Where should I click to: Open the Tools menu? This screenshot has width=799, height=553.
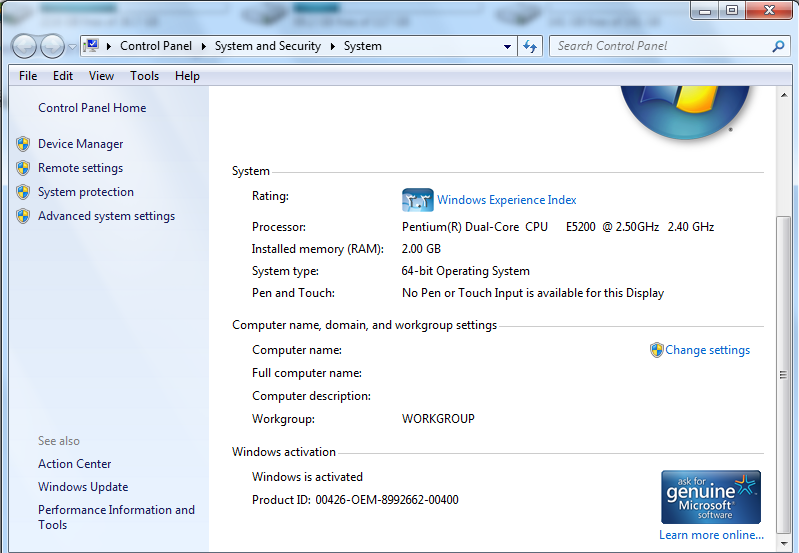[144, 76]
